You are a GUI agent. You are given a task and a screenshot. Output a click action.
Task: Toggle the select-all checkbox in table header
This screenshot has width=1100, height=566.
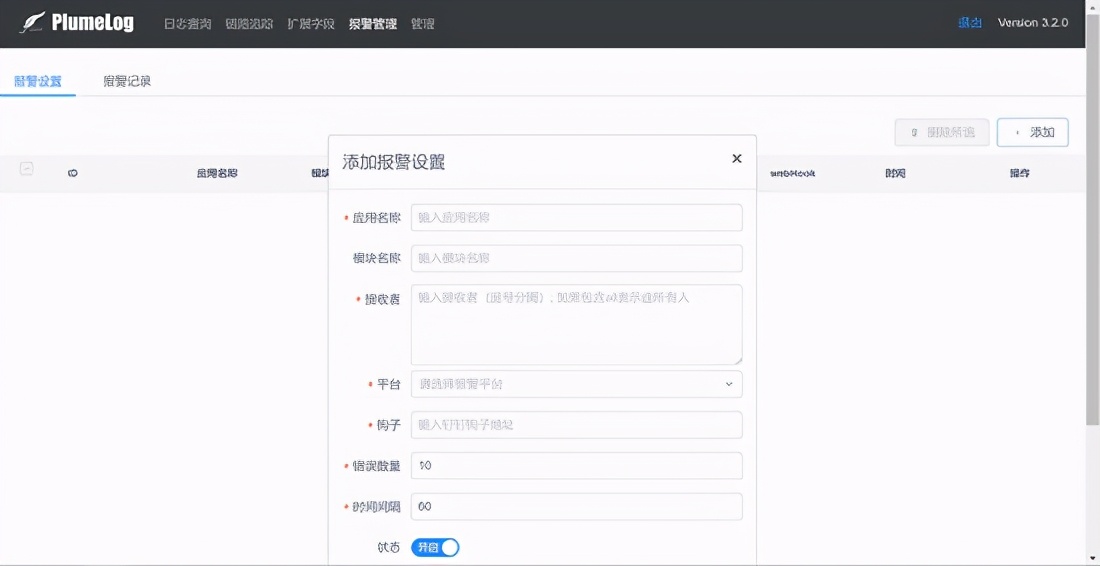[26, 168]
